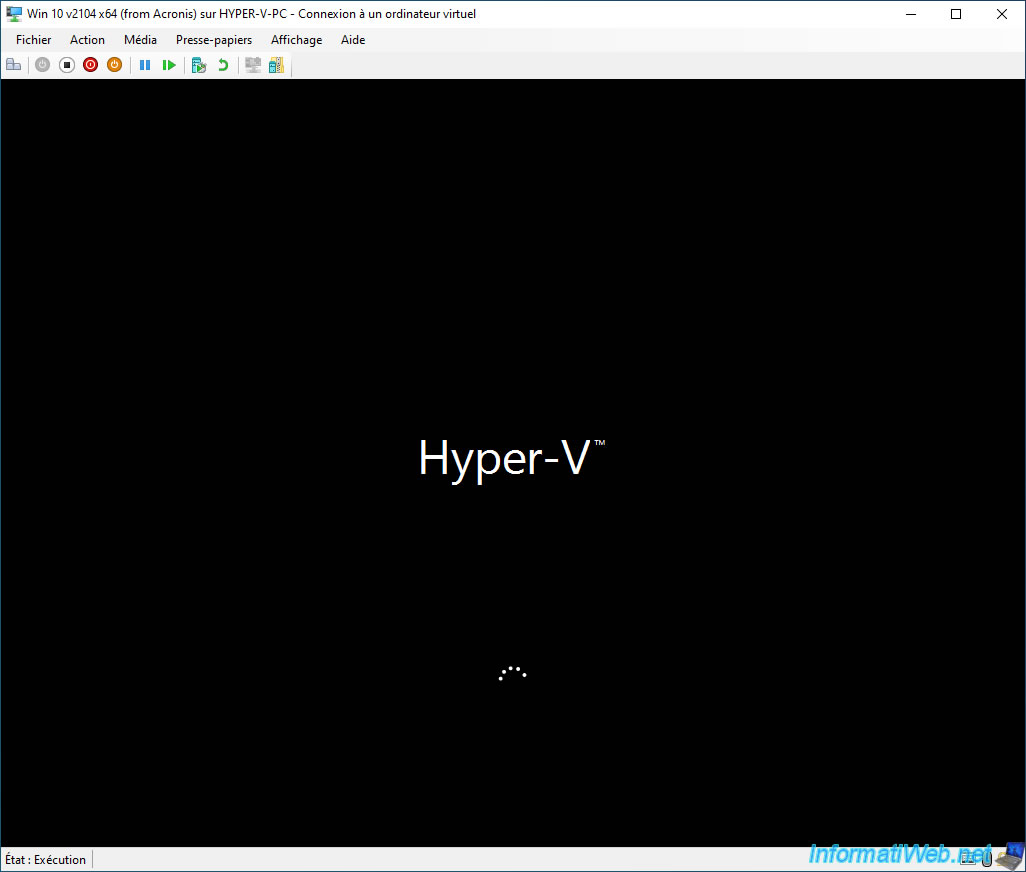Image resolution: width=1026 pixels, height=872 pixels.
Task: Click the État : Exécution status text
Action: coord(45,860)
